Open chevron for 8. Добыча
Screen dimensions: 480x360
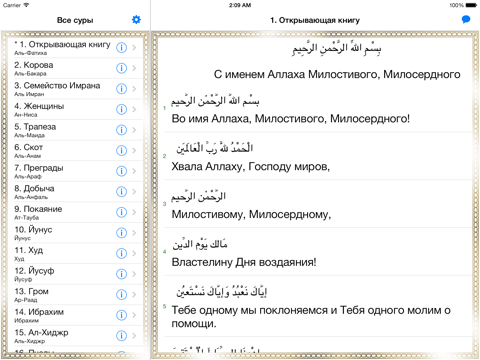(134, 192)
